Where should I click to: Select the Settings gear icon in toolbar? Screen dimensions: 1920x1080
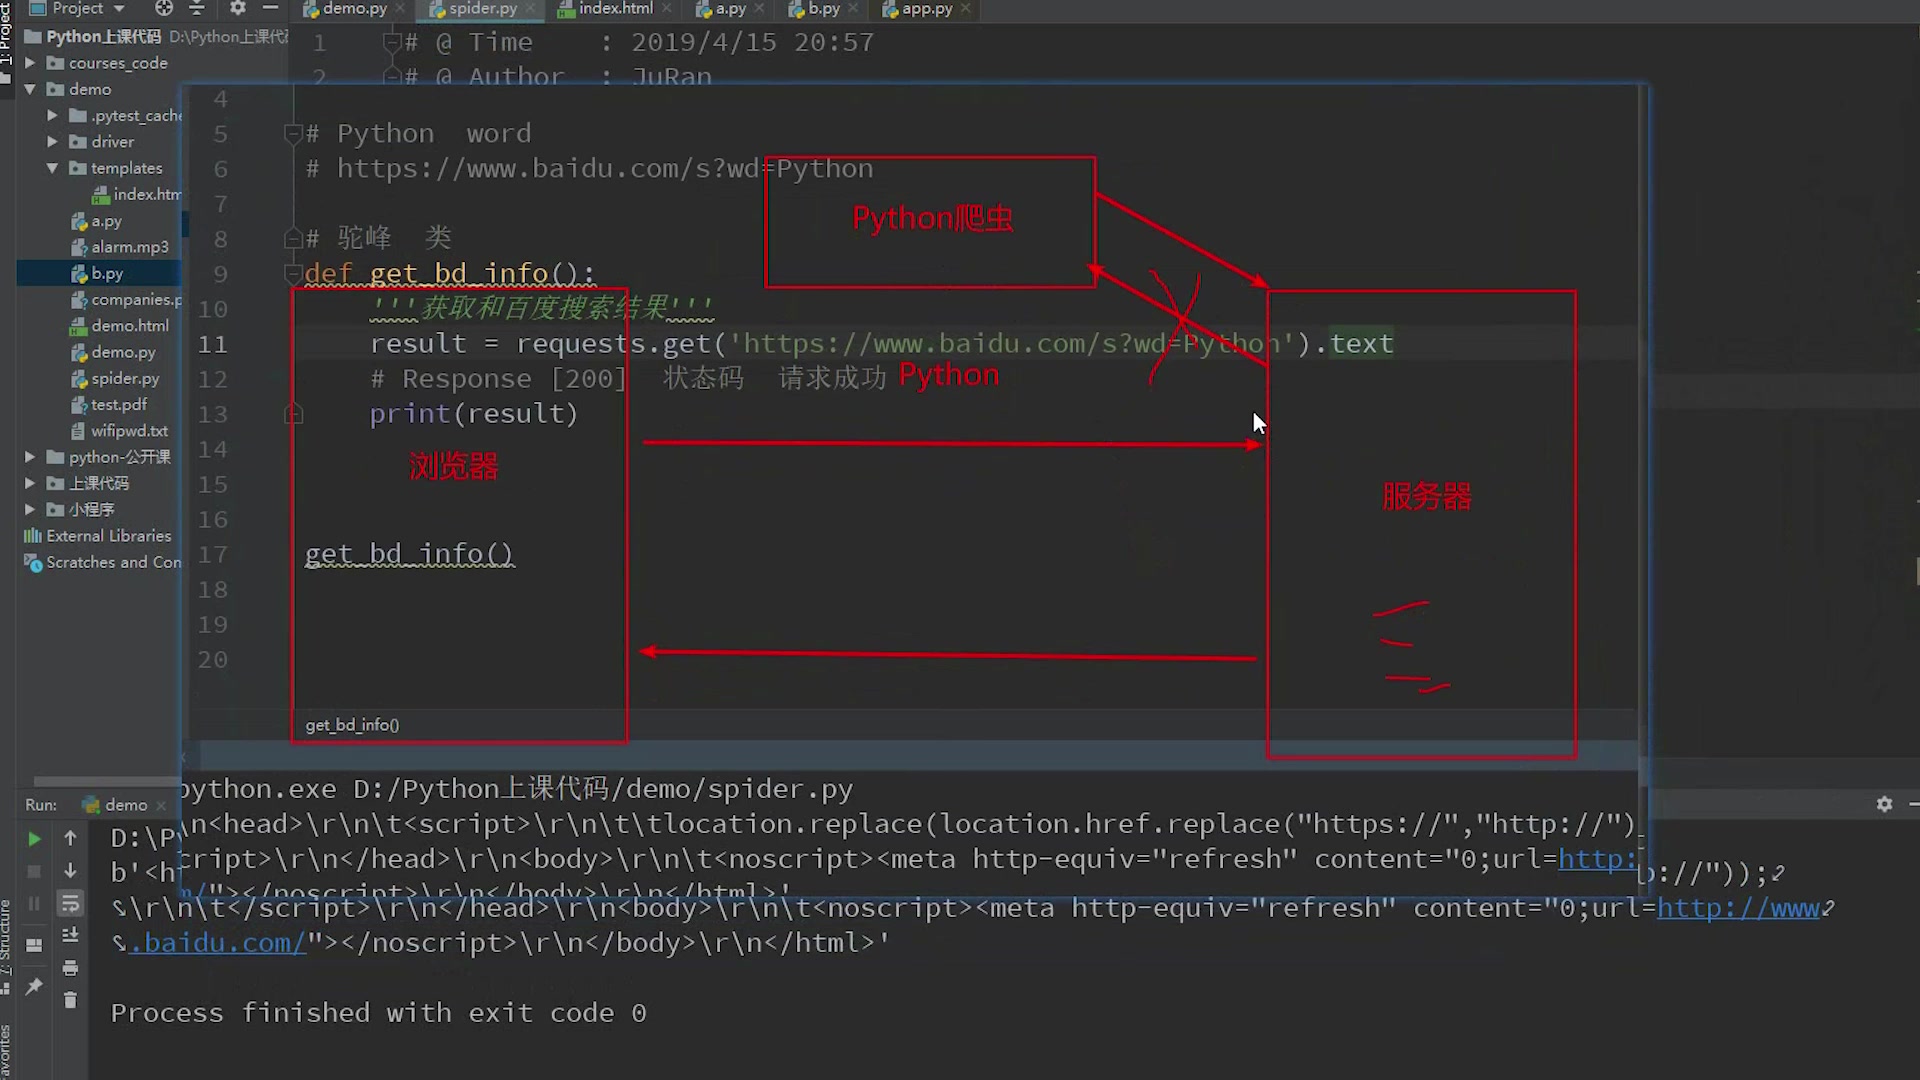[x=236, y=9]
